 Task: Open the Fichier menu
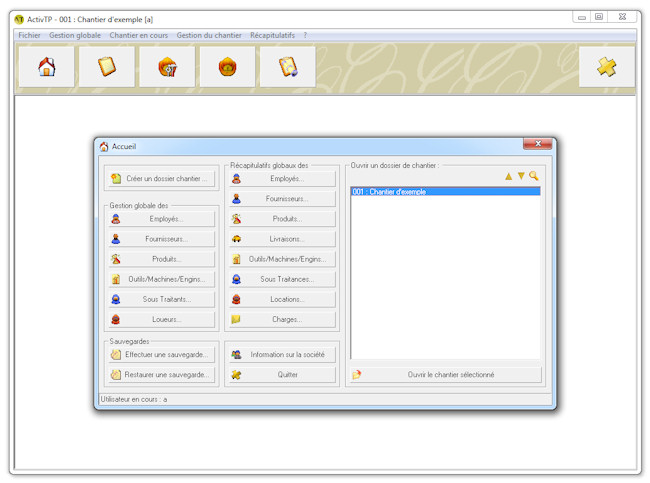(29, 35)
